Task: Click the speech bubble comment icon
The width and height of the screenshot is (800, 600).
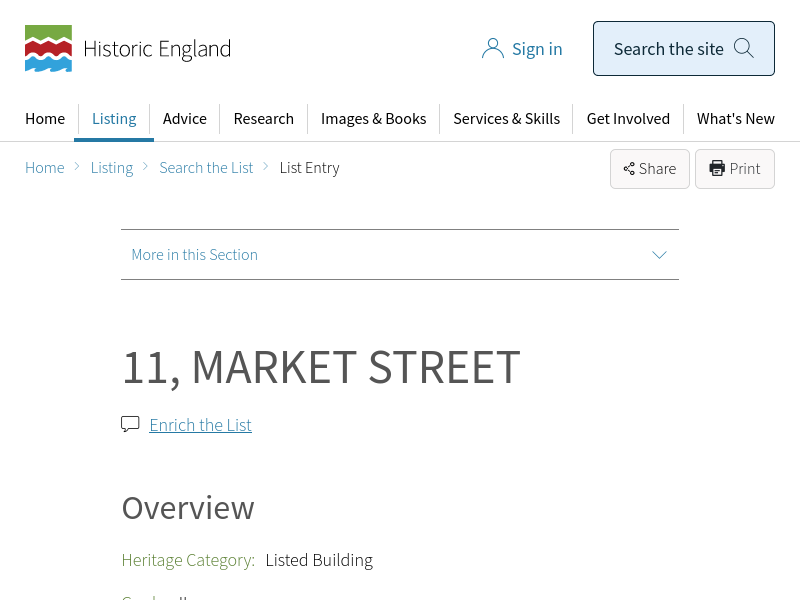Action: pos(130,424)
